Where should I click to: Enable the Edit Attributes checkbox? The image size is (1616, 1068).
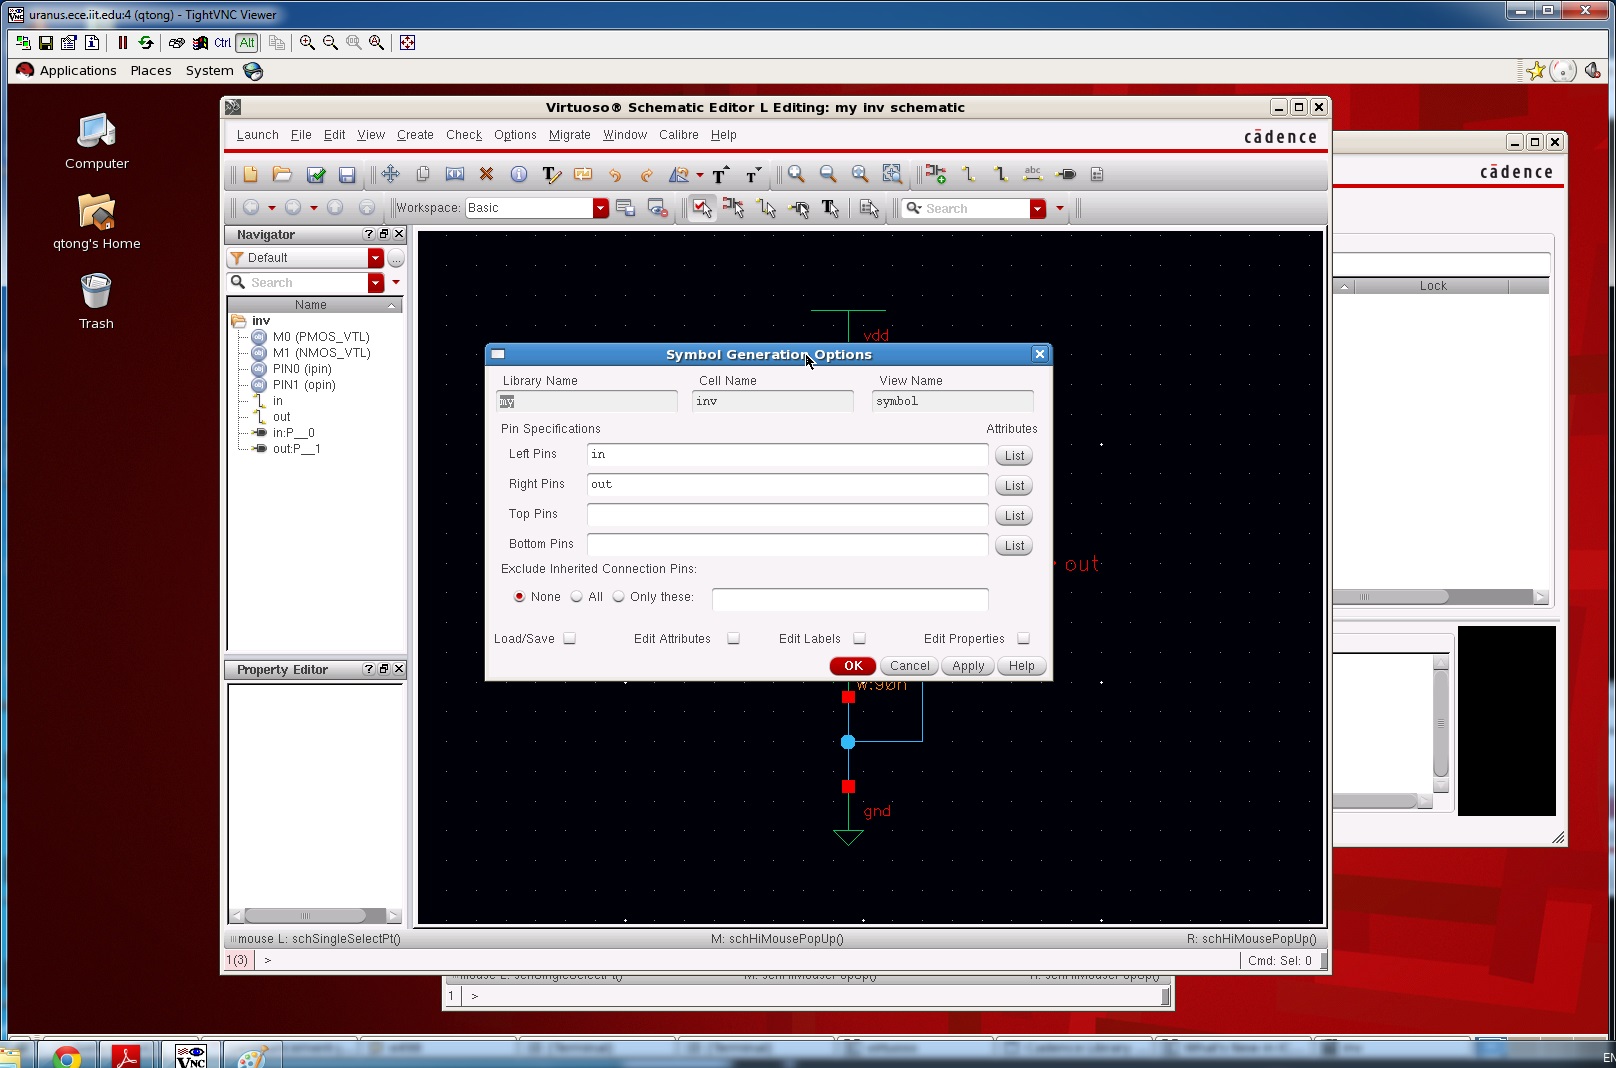[733, 639]
